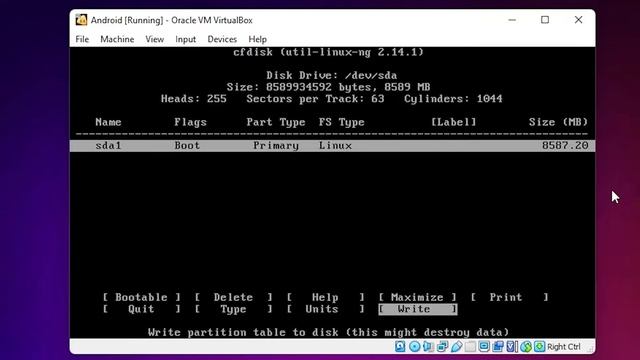Screen dimensions: 640x360
Task: Select the Type option in cfdisk
Action: click(233, 309)
